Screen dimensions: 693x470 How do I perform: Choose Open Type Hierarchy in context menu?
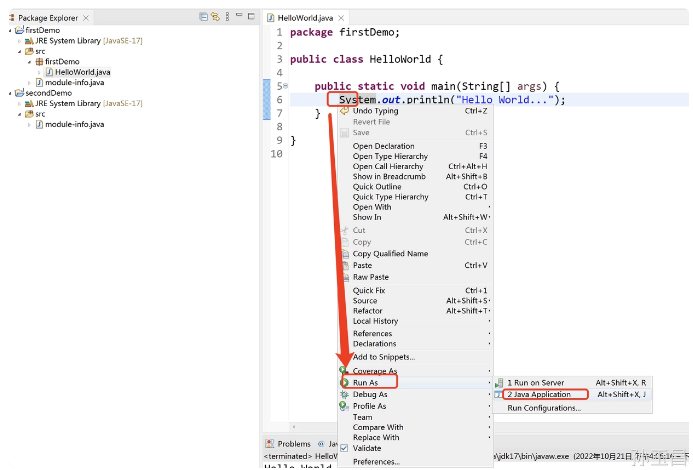click(415, 156)
